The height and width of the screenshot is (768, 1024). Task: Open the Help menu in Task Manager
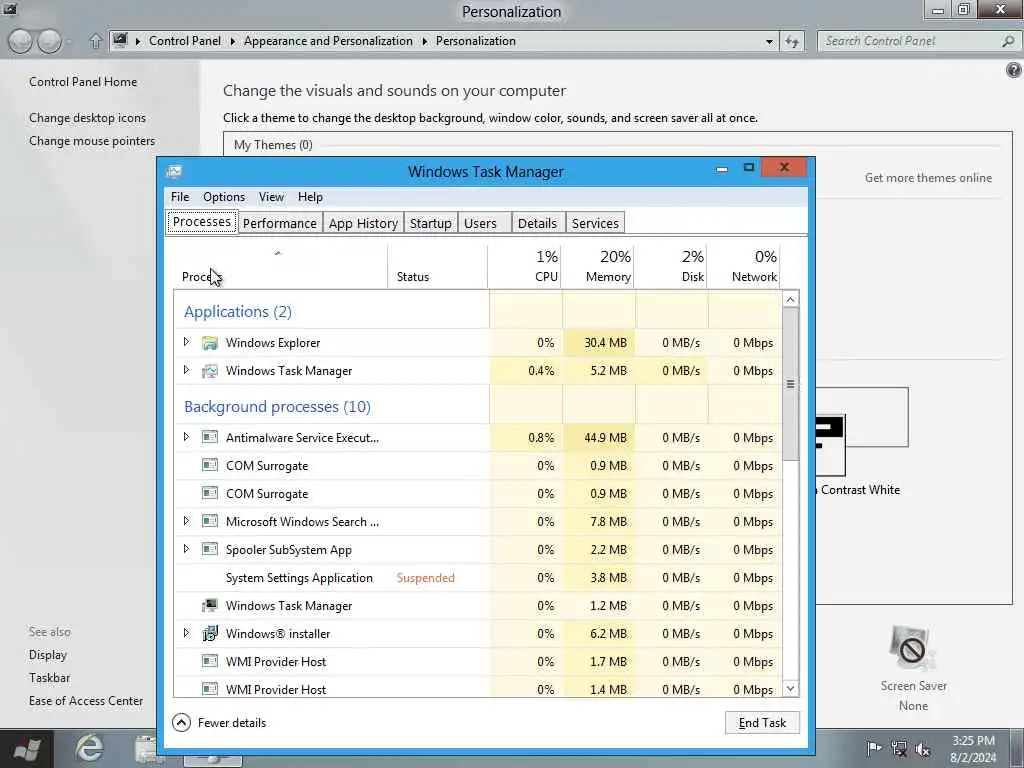310,197
